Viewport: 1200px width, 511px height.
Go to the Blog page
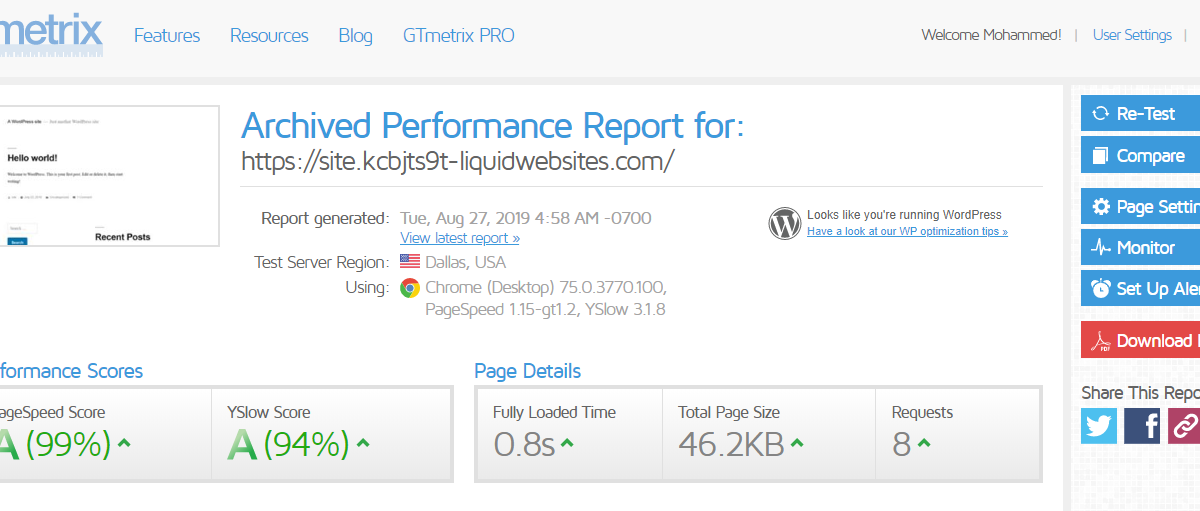pyautogui.click(x=355, y=35)
